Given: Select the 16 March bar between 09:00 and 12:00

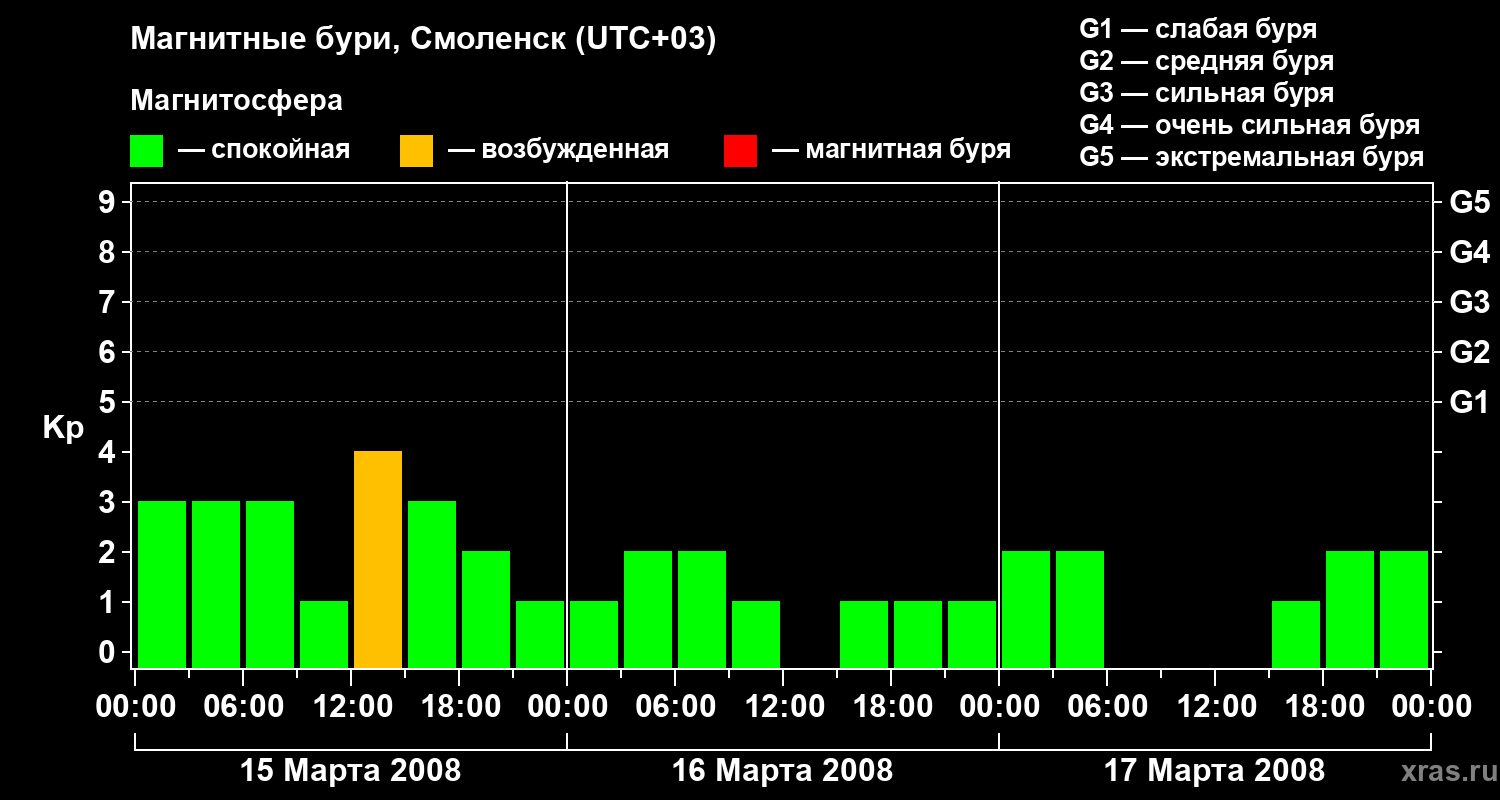Looking at the screenshot, I should coord(756,634).
